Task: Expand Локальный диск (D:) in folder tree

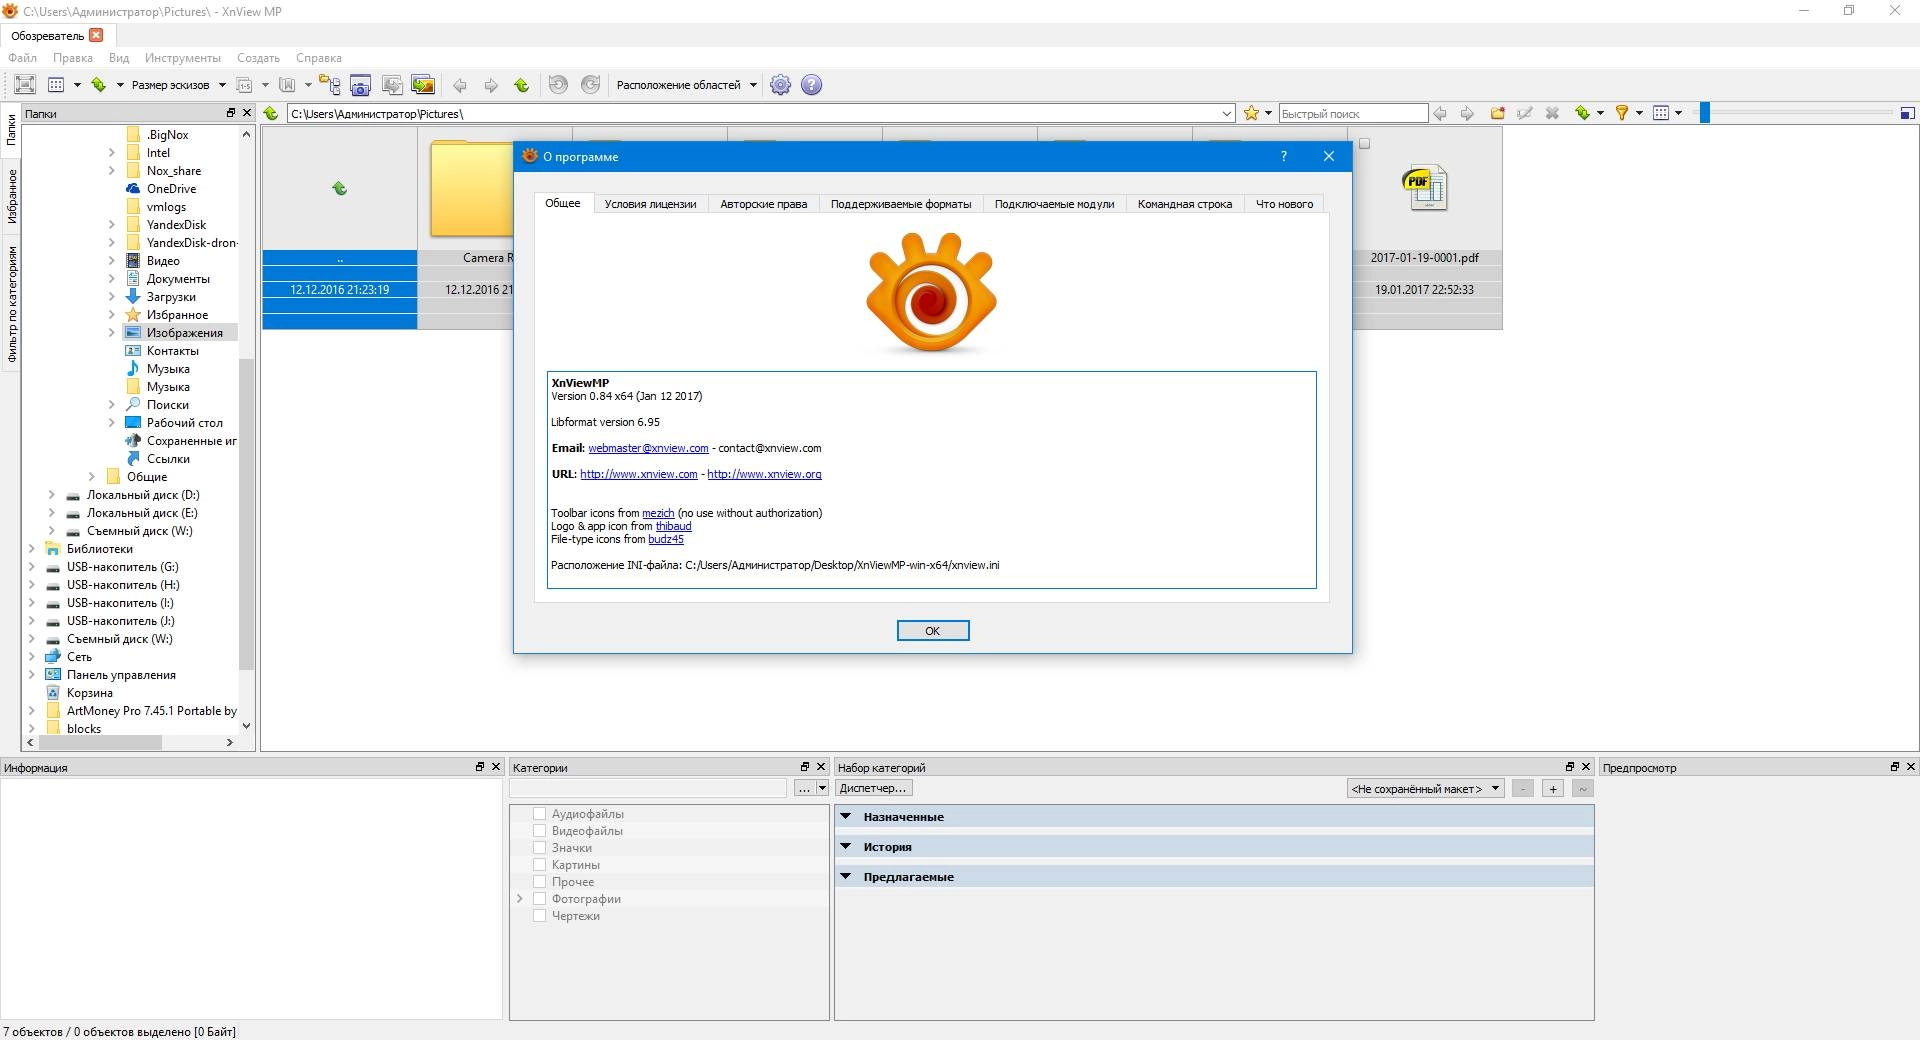Action: (x=52, y=495)
